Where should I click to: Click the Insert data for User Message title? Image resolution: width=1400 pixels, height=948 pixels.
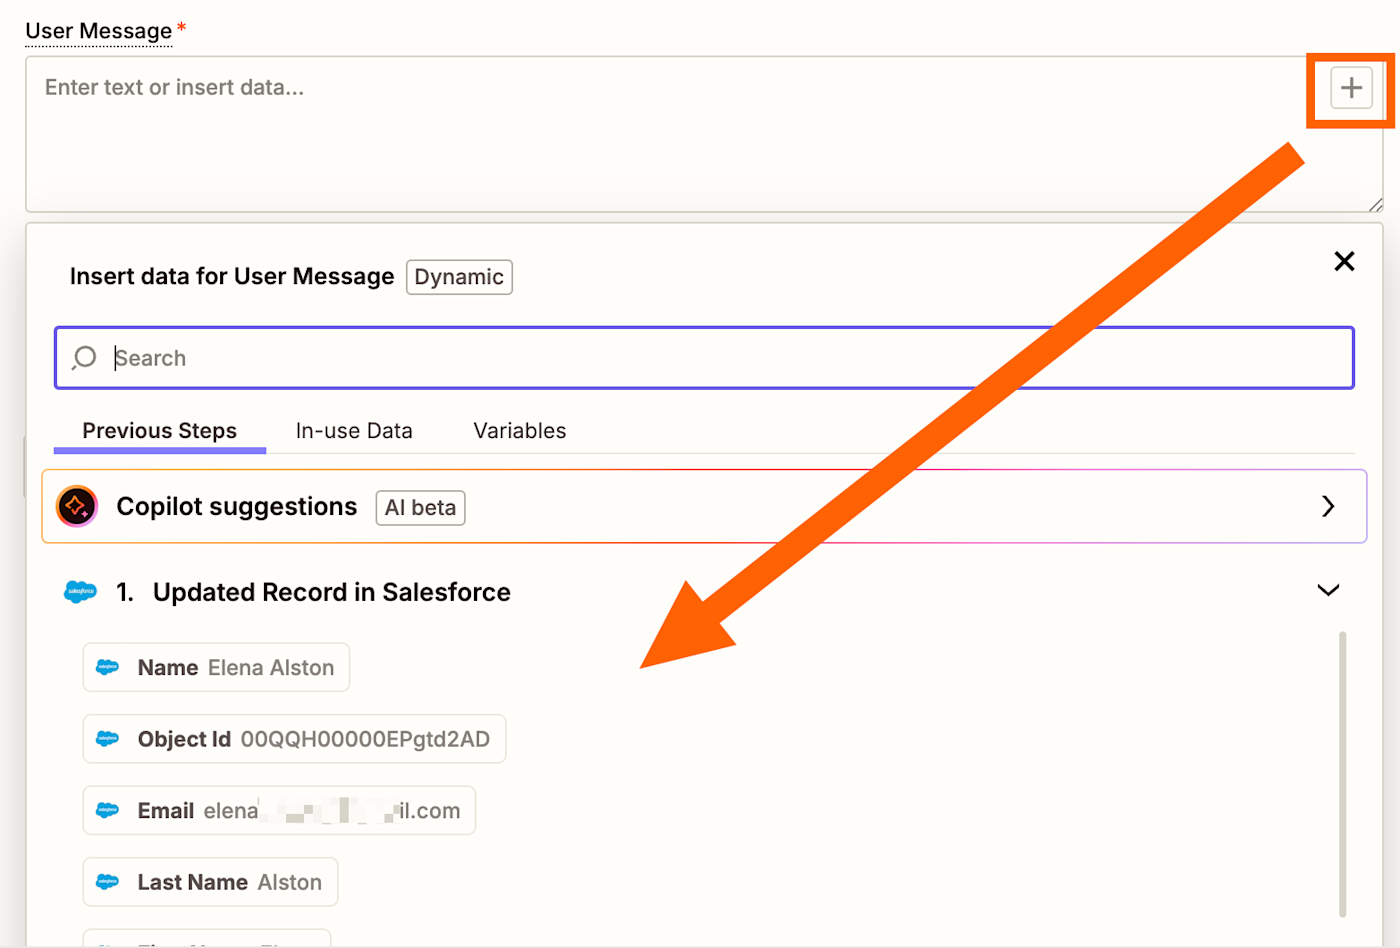(232, 277)
